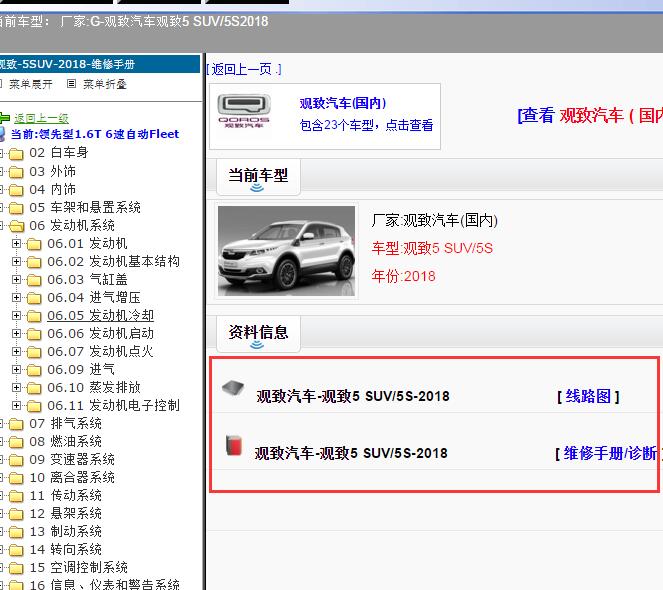Select tree item 16 信息、仪表和警告系统

pyautogui.click(x=105, y=585)
